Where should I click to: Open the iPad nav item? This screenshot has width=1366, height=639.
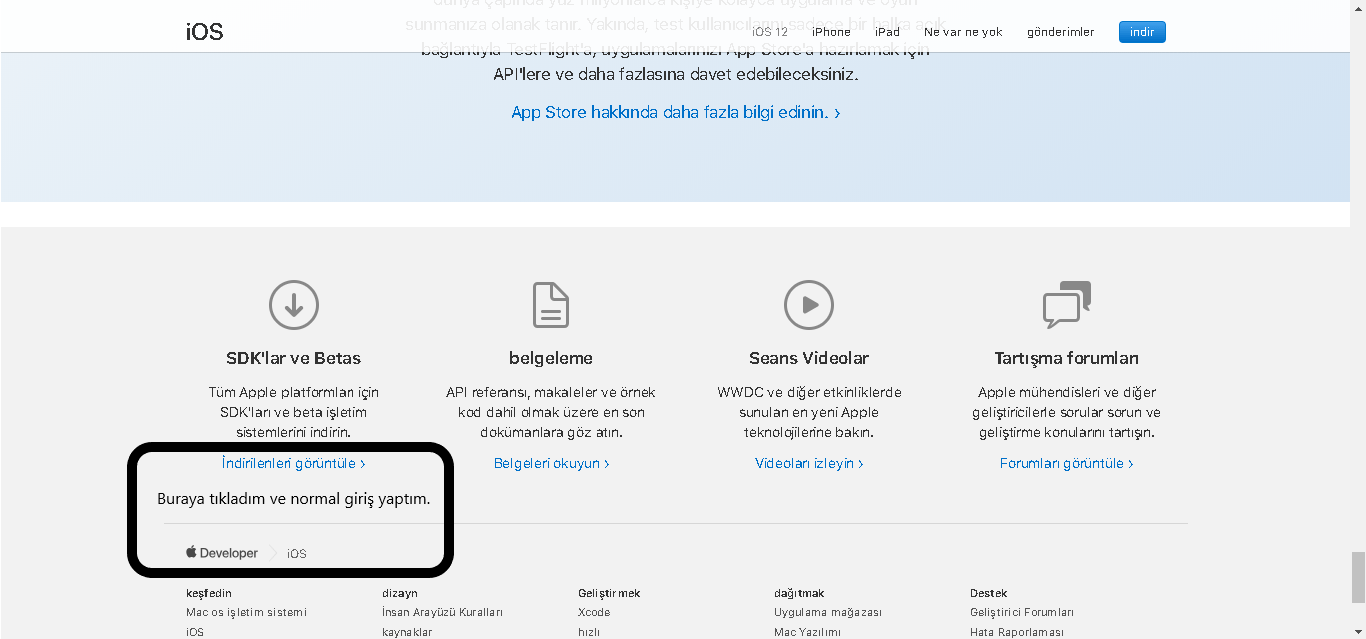tap(887, 32)
